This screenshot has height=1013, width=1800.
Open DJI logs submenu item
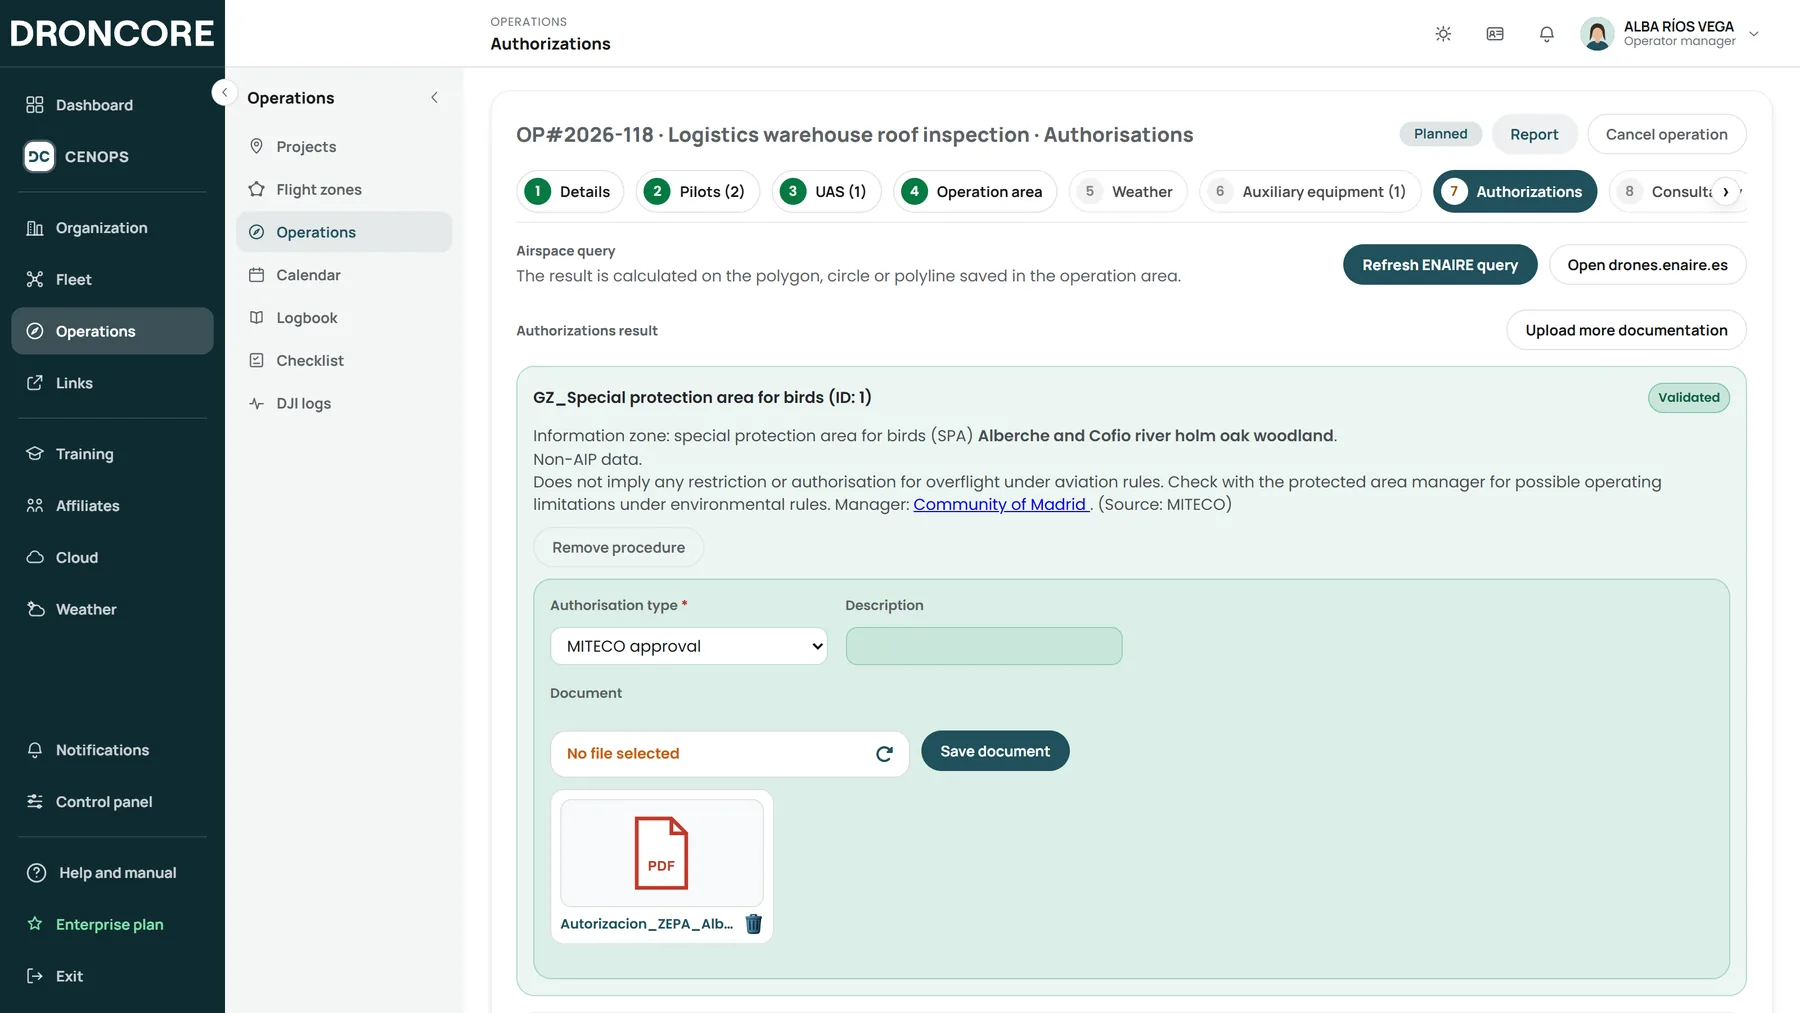point(344,404)
